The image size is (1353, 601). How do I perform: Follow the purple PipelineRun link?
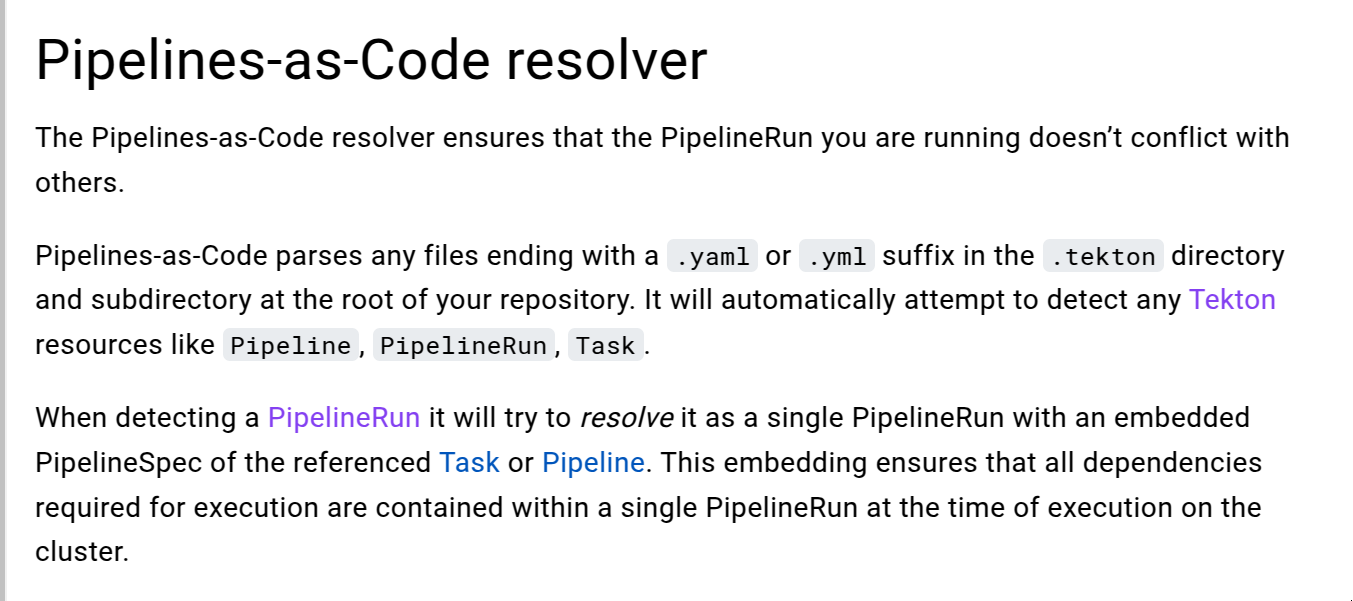[x=344, y=417]
